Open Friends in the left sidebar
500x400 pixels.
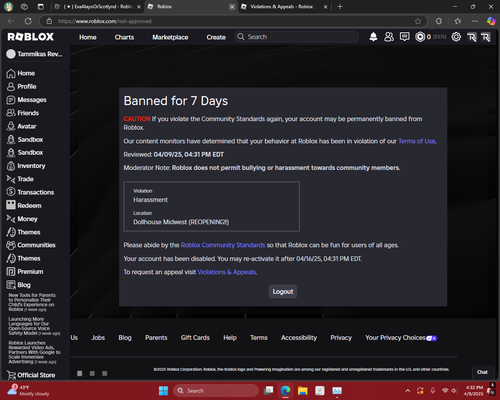click(23, 113)
